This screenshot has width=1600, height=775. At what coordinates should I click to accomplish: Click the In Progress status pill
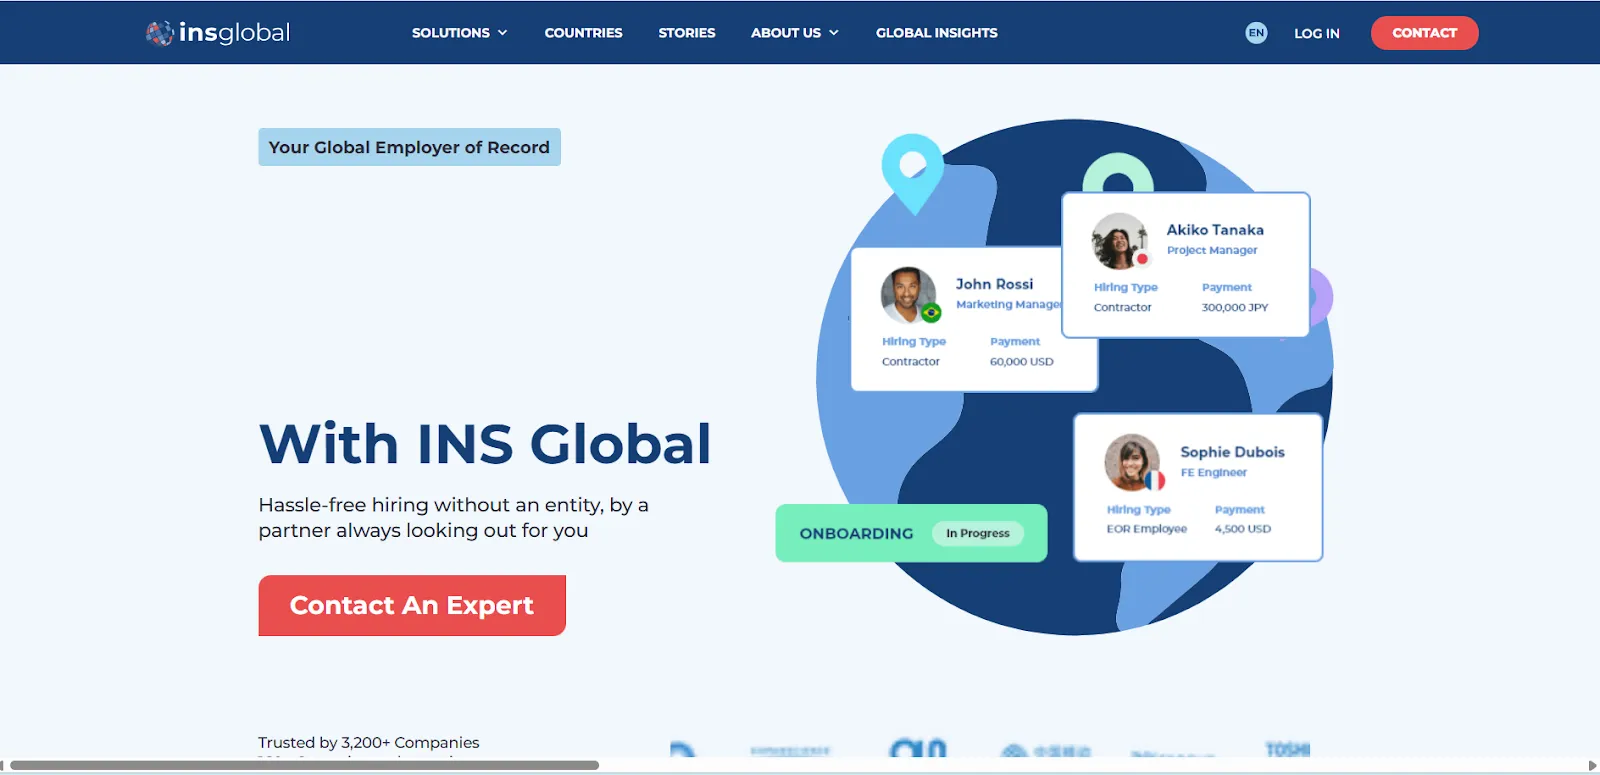(x=978, y=533)
